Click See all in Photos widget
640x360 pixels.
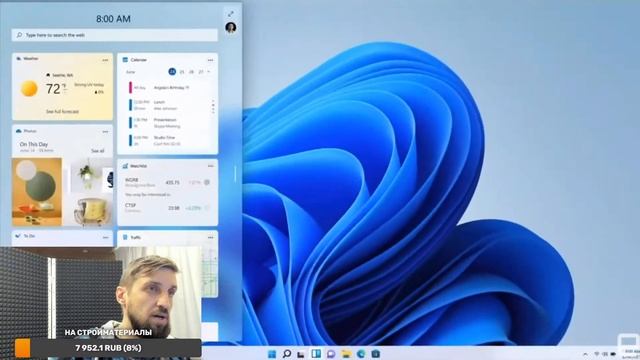pos(98,151)
